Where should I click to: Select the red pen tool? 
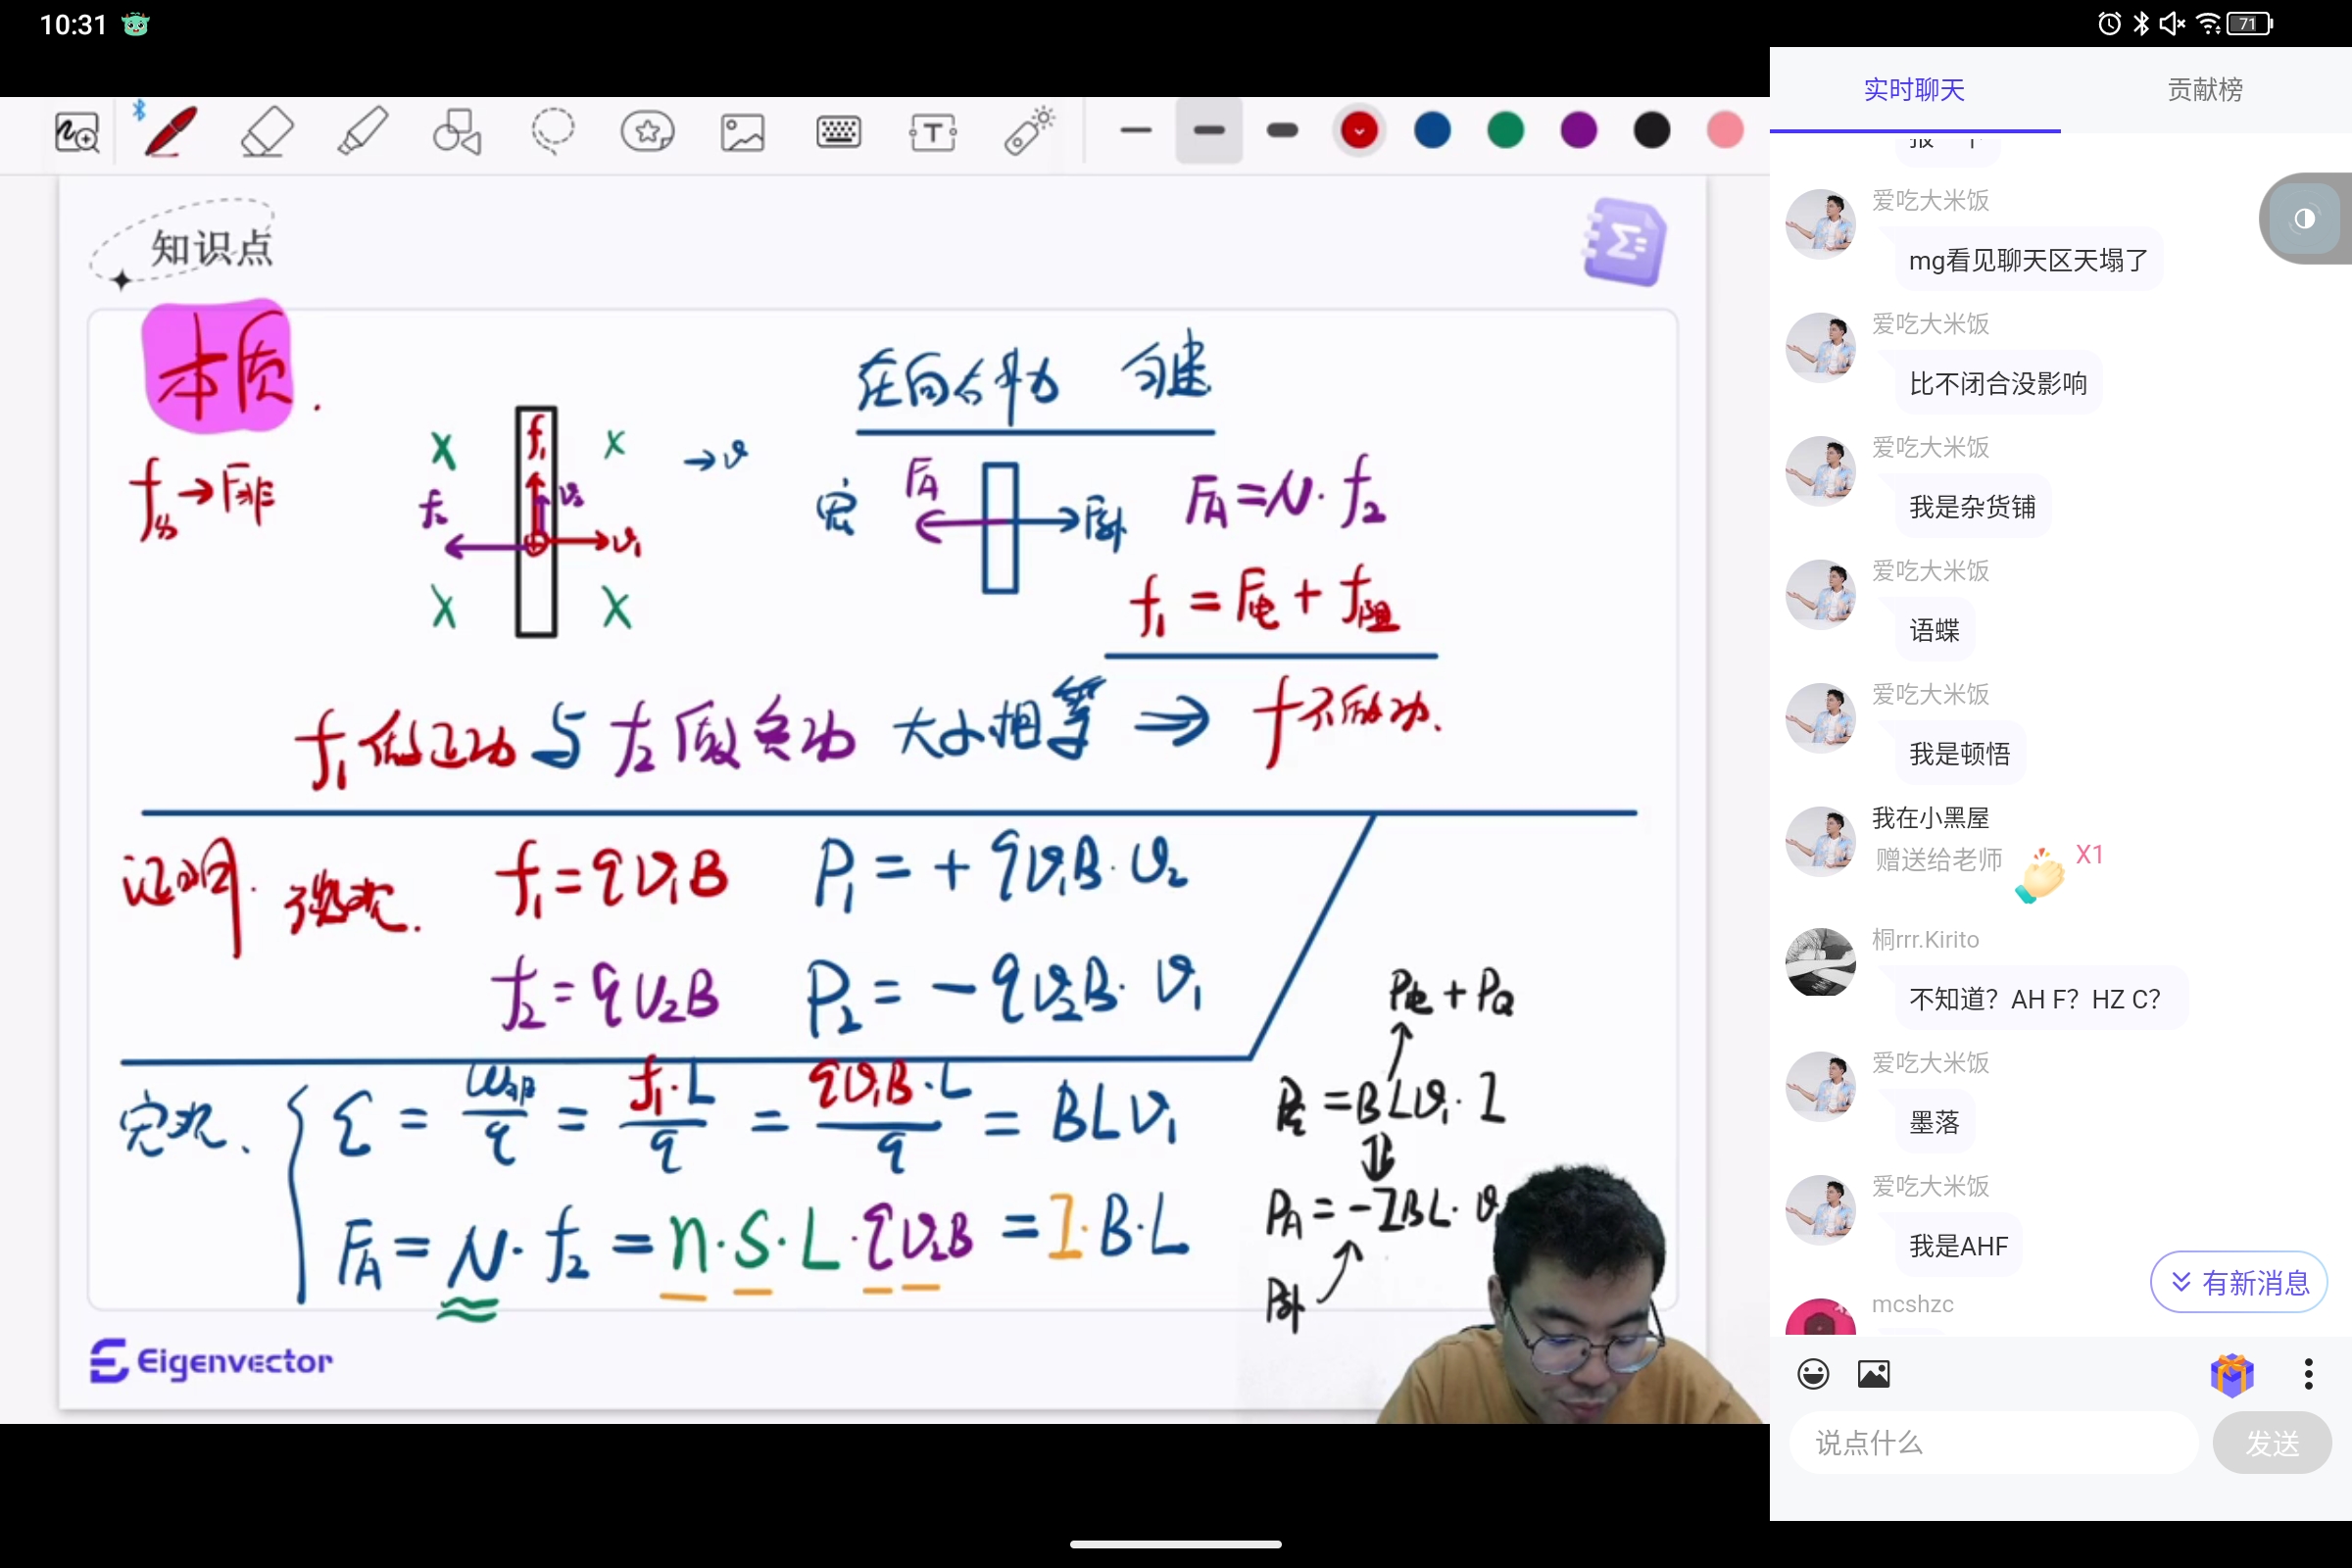pyautogui.click(x=170, y=131)
